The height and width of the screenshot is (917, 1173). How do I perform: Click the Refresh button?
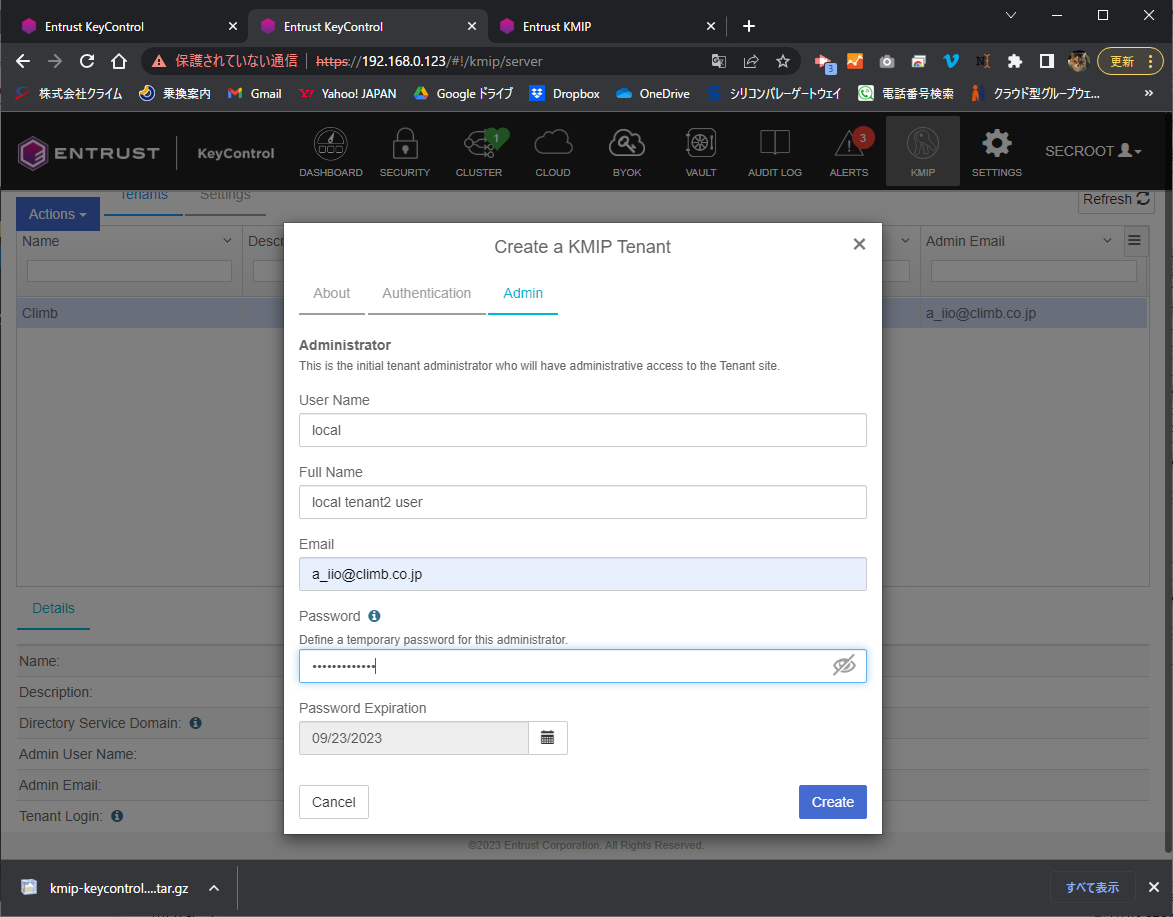point(1115,199)
